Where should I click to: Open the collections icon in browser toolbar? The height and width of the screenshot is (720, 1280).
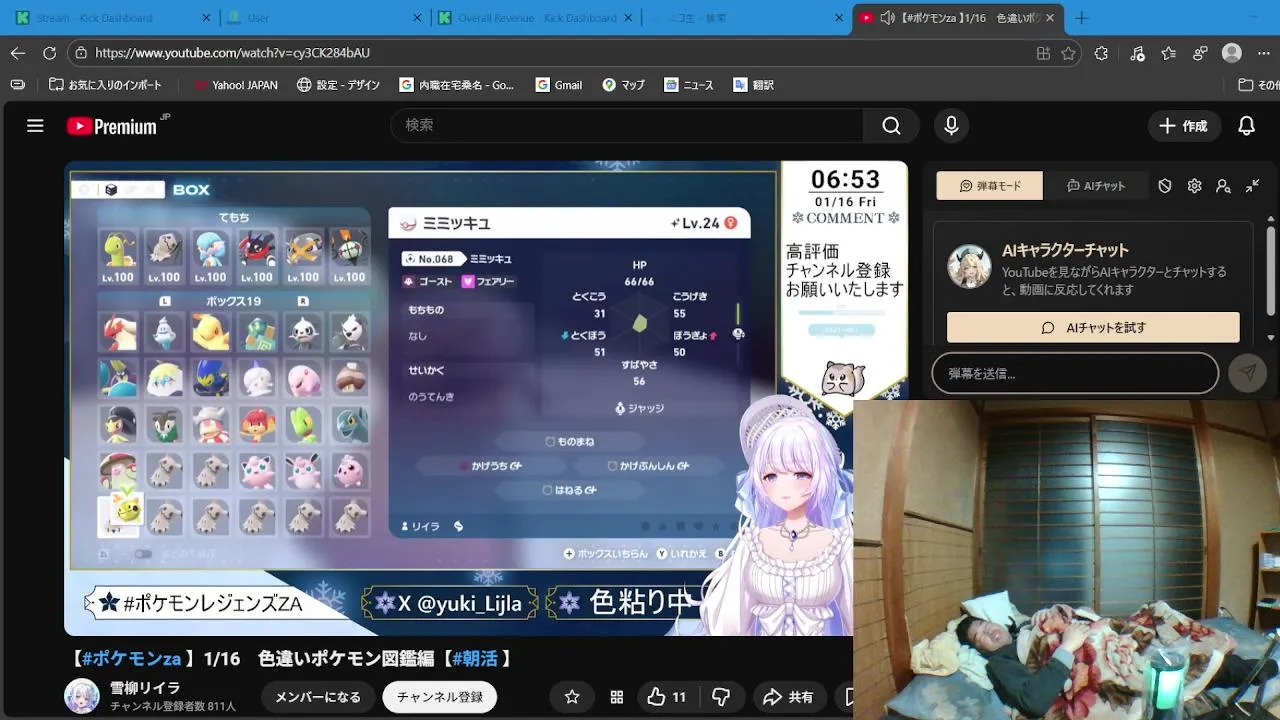[1201, 53]
